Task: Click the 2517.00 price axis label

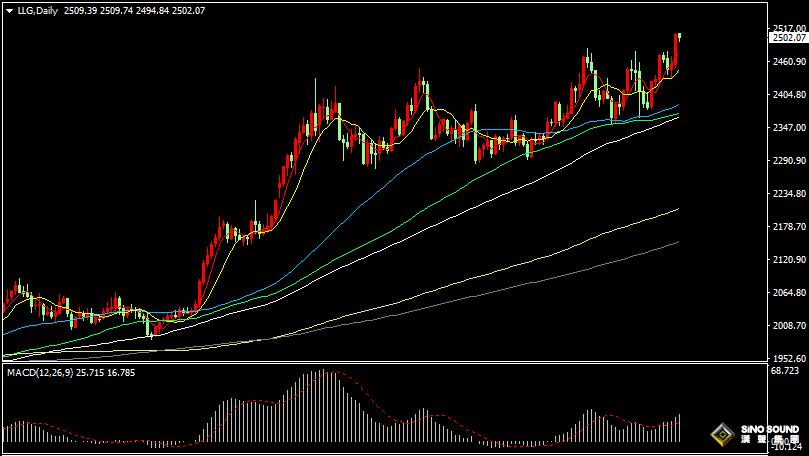Action: [788, 28]
